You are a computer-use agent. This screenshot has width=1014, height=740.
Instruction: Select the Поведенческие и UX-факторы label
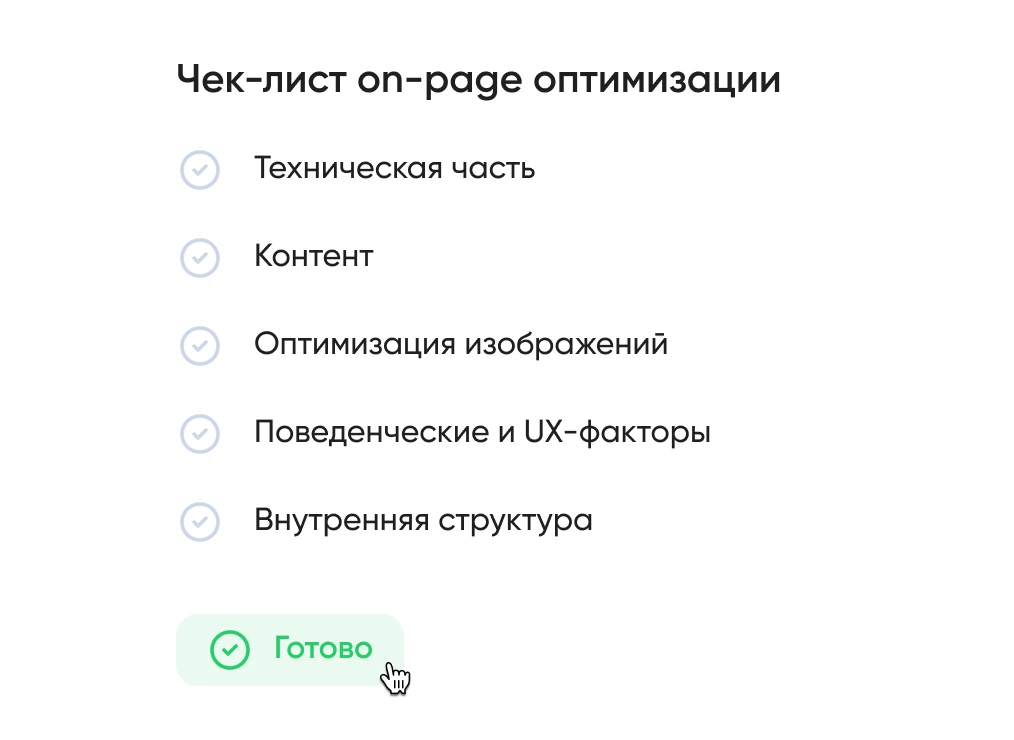click(482, 433)
